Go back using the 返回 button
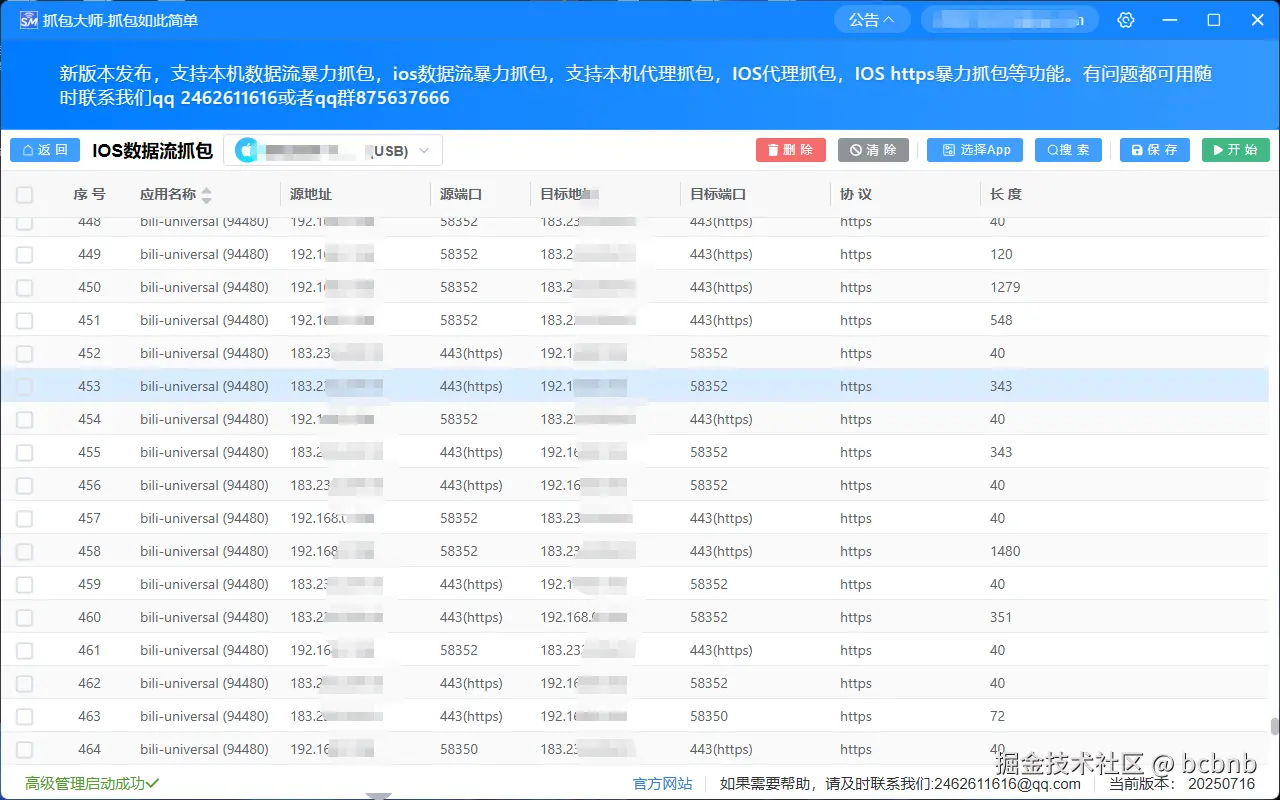Screen dimensions: 1280x800 pyautogui.click(x=44, y=149)
